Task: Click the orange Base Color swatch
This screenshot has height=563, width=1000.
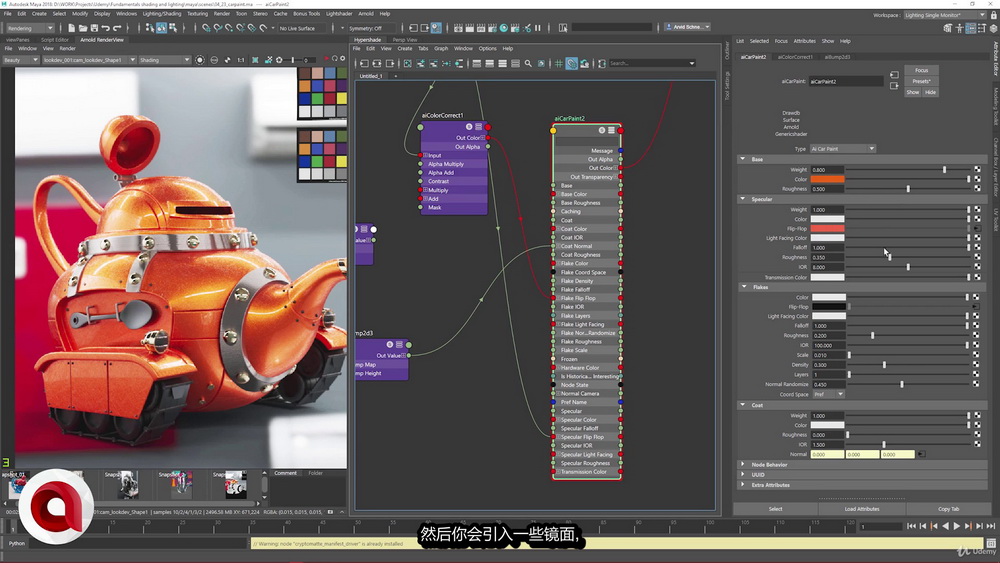Action: coord(827,179)
